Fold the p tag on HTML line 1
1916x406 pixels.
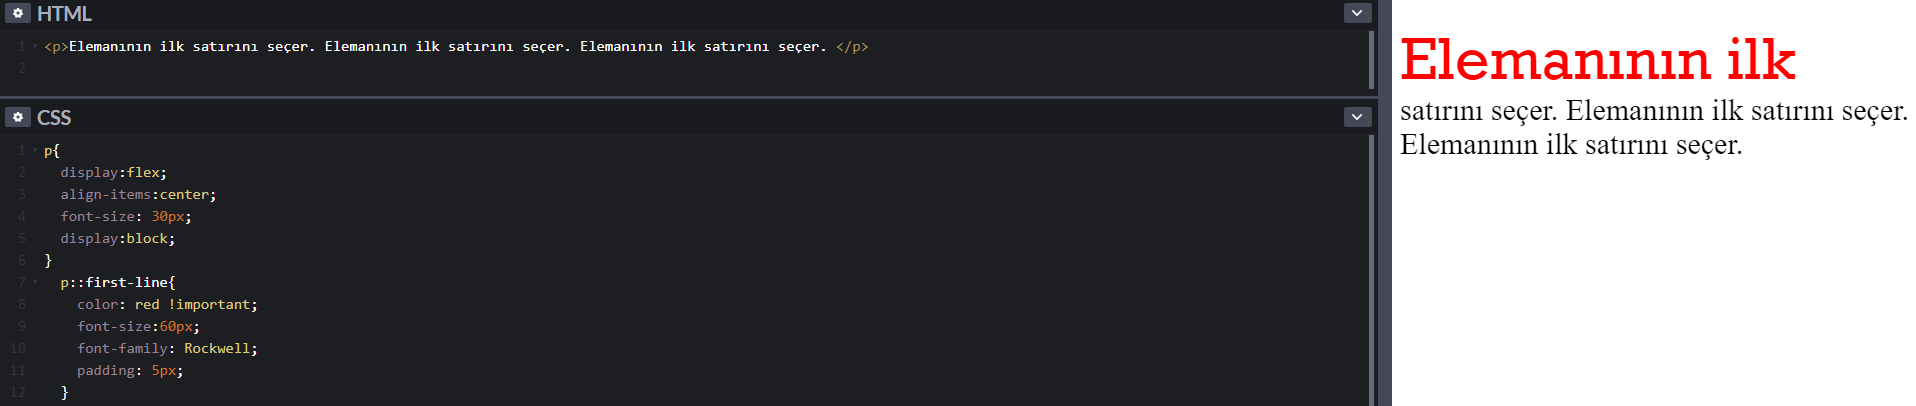[x=35, y=46]
